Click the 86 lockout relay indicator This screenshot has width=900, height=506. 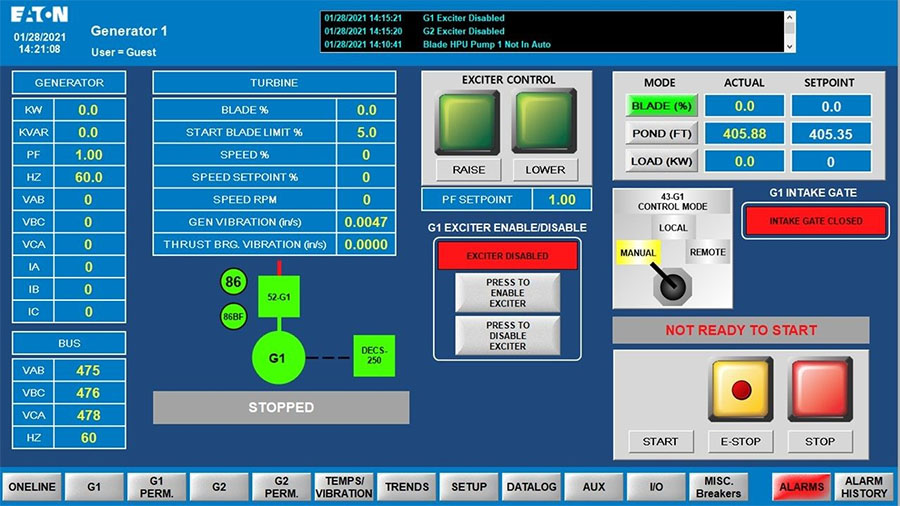pos(233,283)
